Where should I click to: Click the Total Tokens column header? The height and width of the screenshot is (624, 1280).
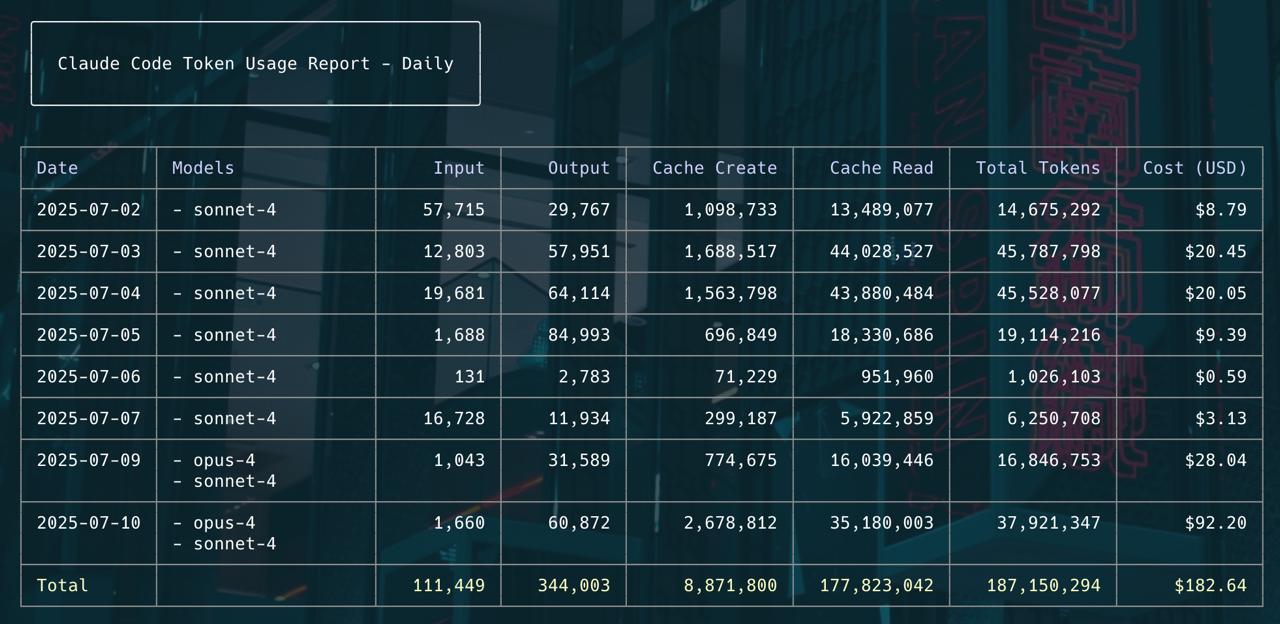[1037, 168]
